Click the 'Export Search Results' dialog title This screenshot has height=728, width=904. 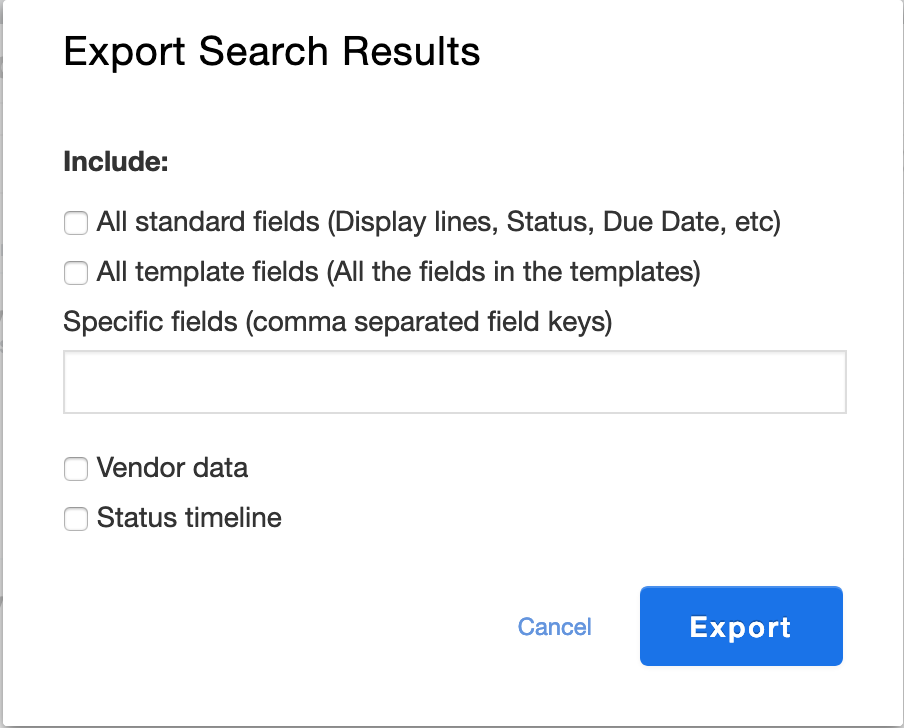coord(272,52)
